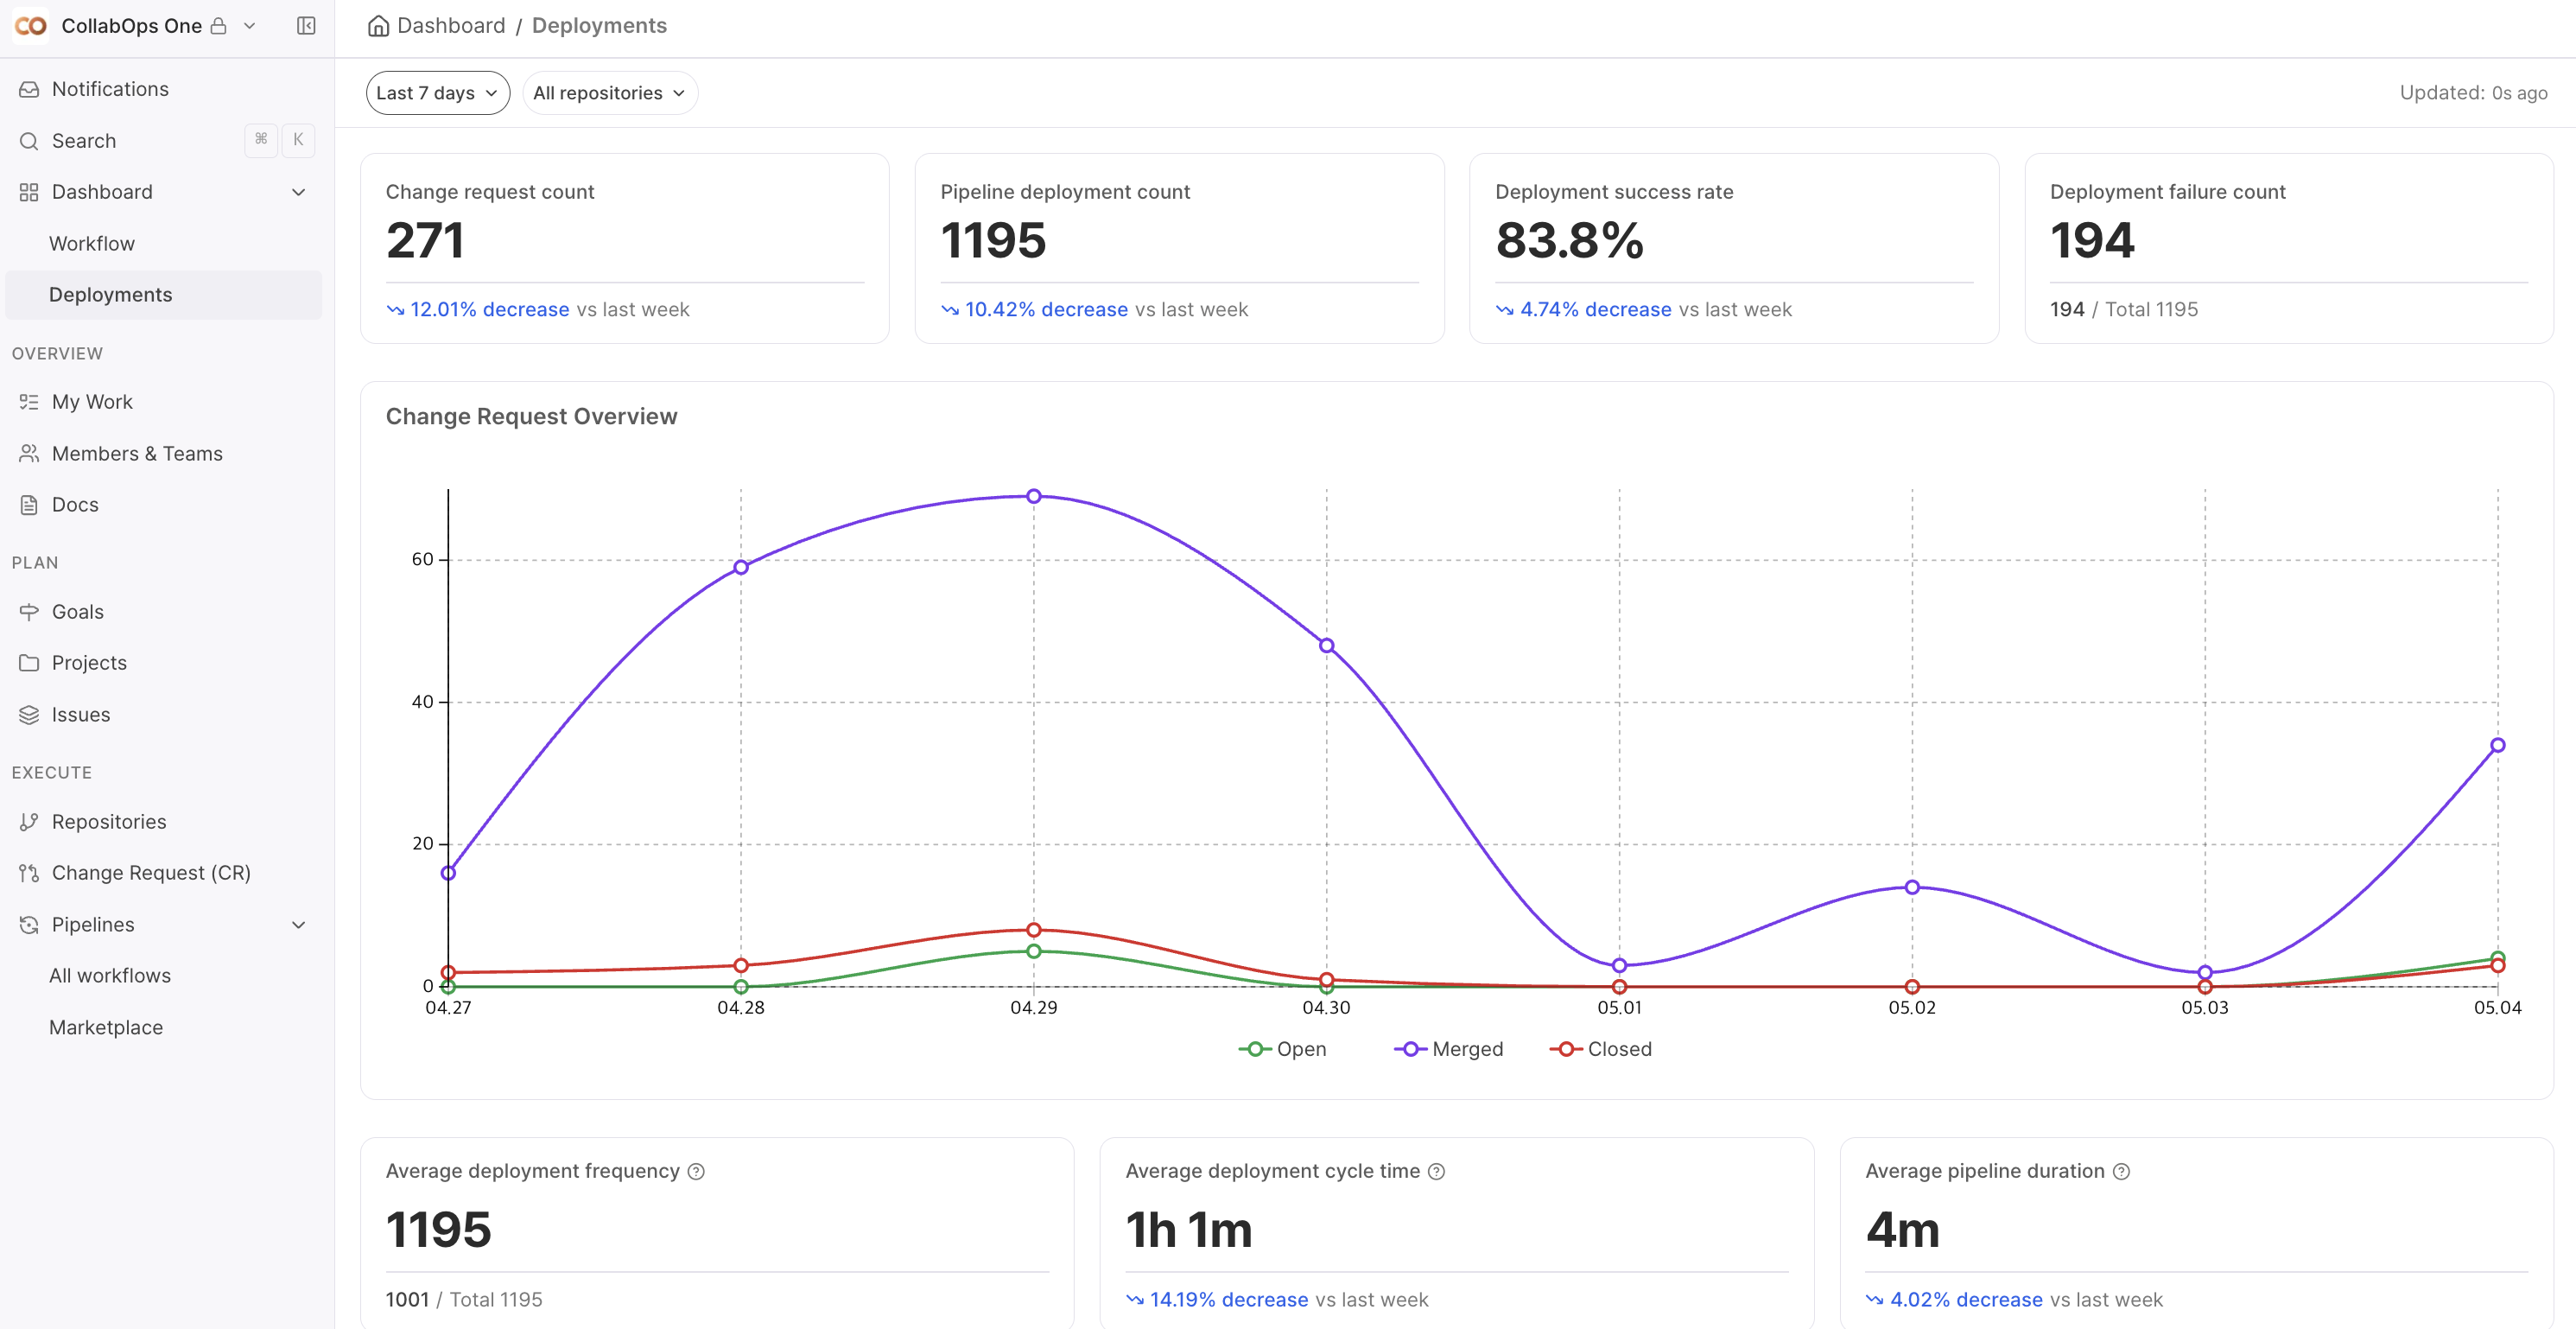Click the CollabOps One logo icon
Viewport: 2576px width, 1329px height.
30,26
